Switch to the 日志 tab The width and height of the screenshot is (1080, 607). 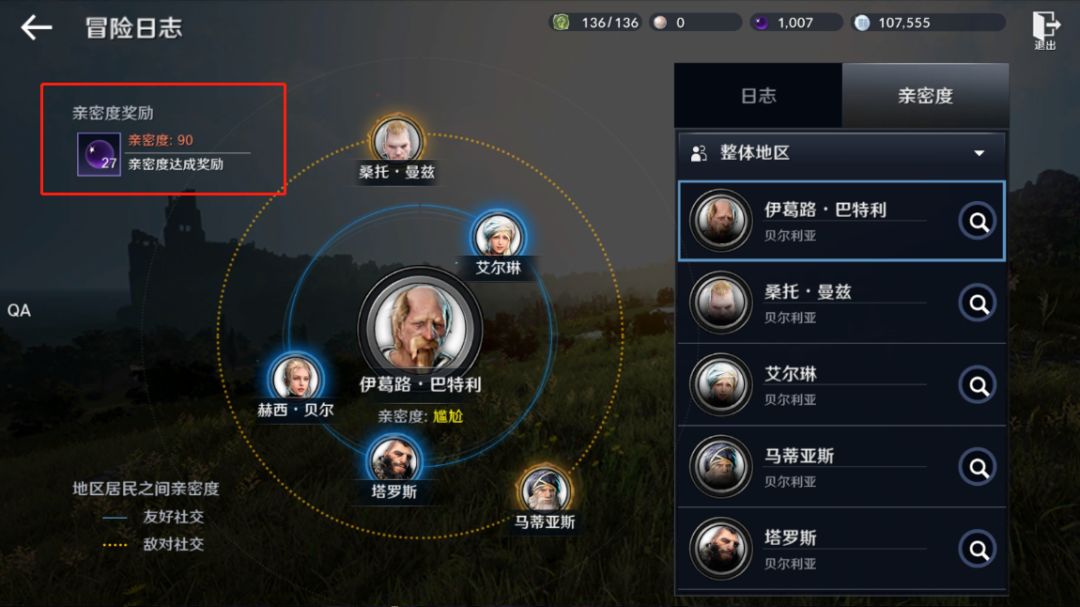pos(758,96)
